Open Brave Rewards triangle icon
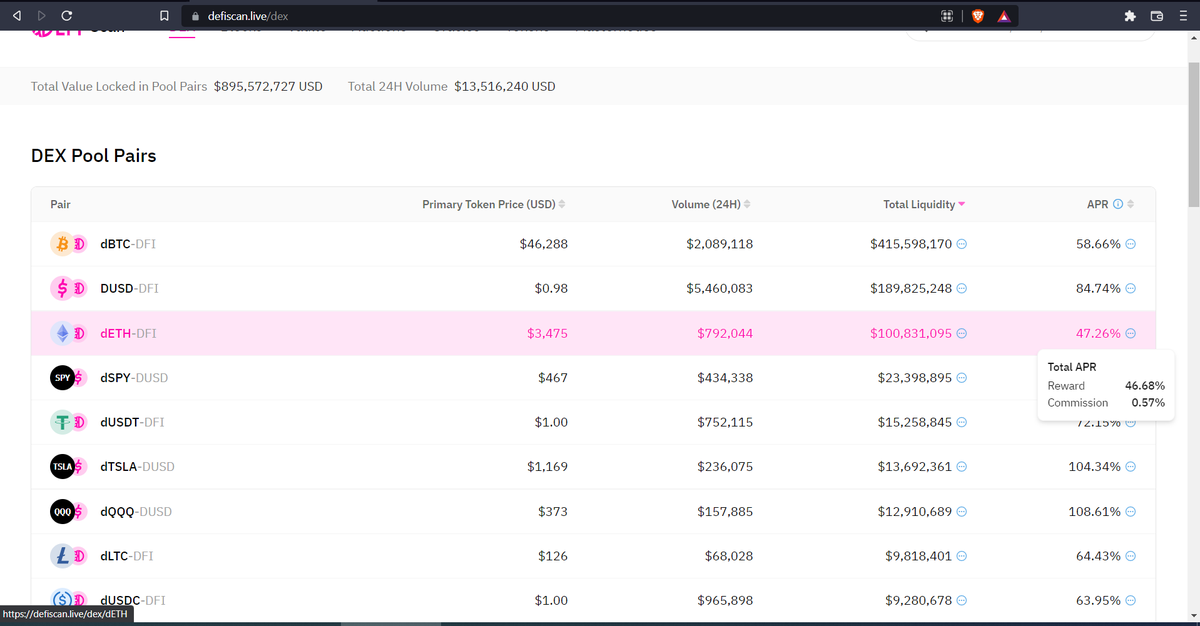1200x626 pixels. coord(1005,17)
